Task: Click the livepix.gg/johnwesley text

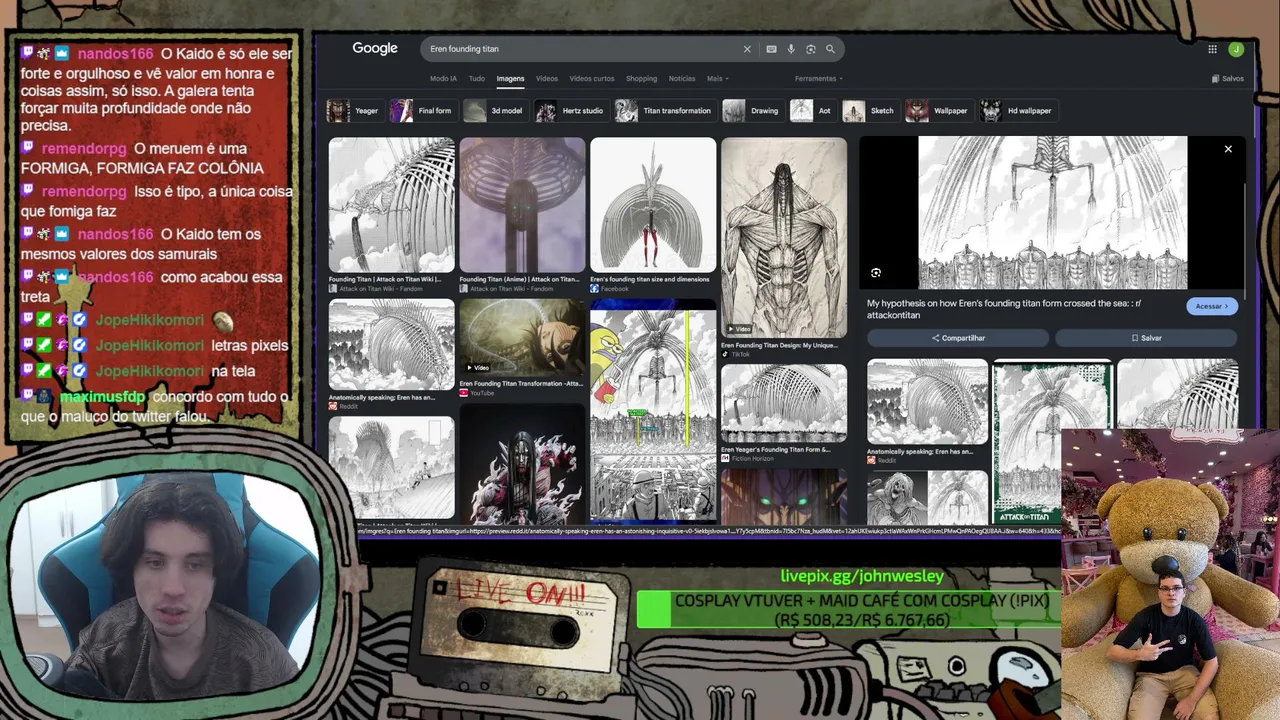Action: coord(862,576)
